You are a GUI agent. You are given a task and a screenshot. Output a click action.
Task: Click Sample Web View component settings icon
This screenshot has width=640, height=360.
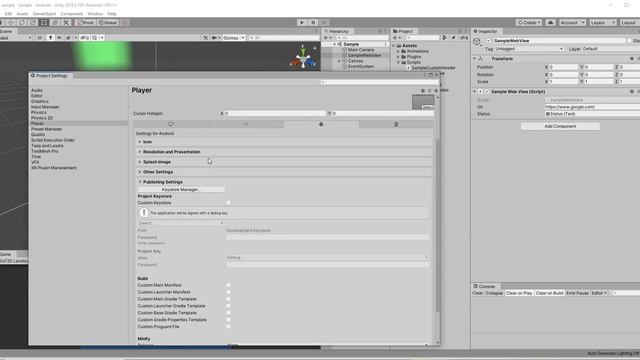632,91
